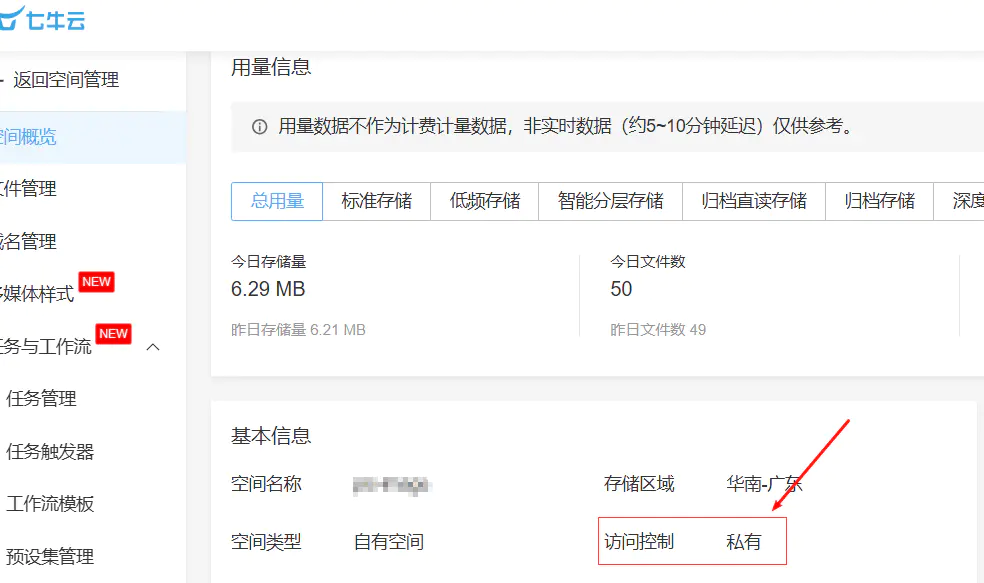
Task: Open 域名管理 in sidebar
Action: tap(28, 241)
